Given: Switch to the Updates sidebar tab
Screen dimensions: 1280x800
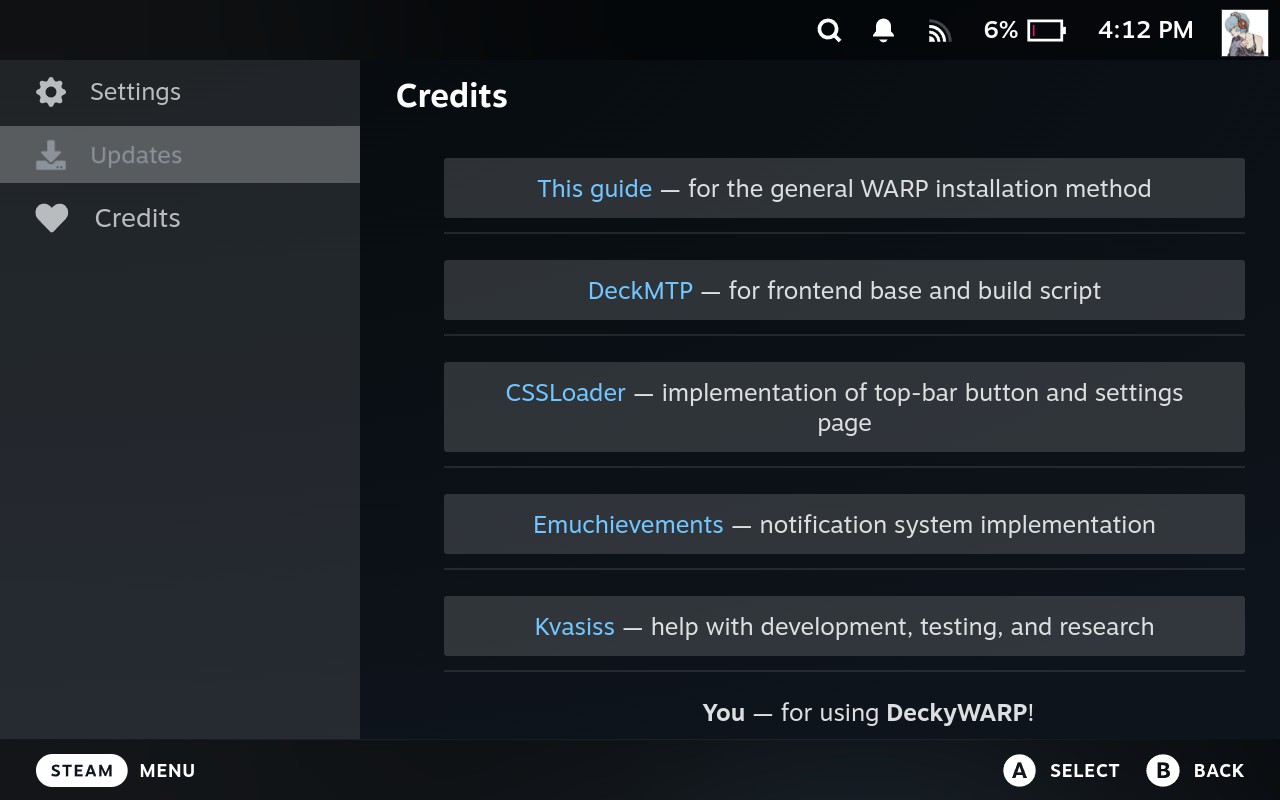Looking at the screenshot, I should (180, 155).
